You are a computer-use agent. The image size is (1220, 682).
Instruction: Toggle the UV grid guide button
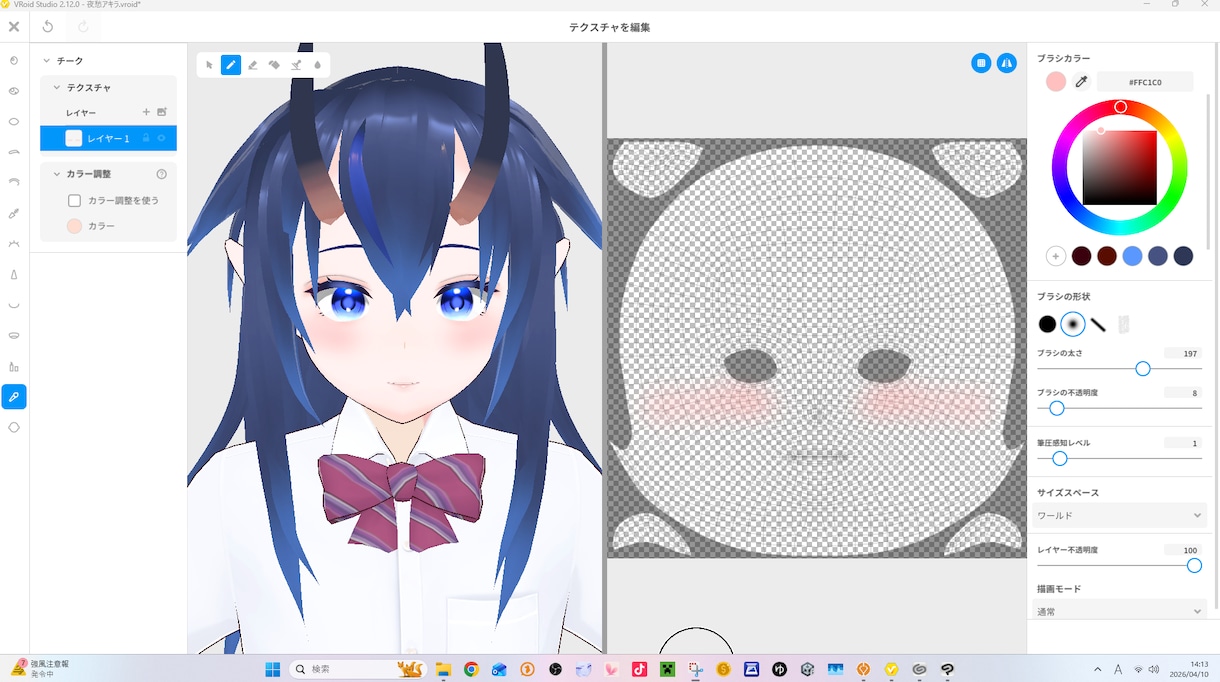(x=981, y=63)
